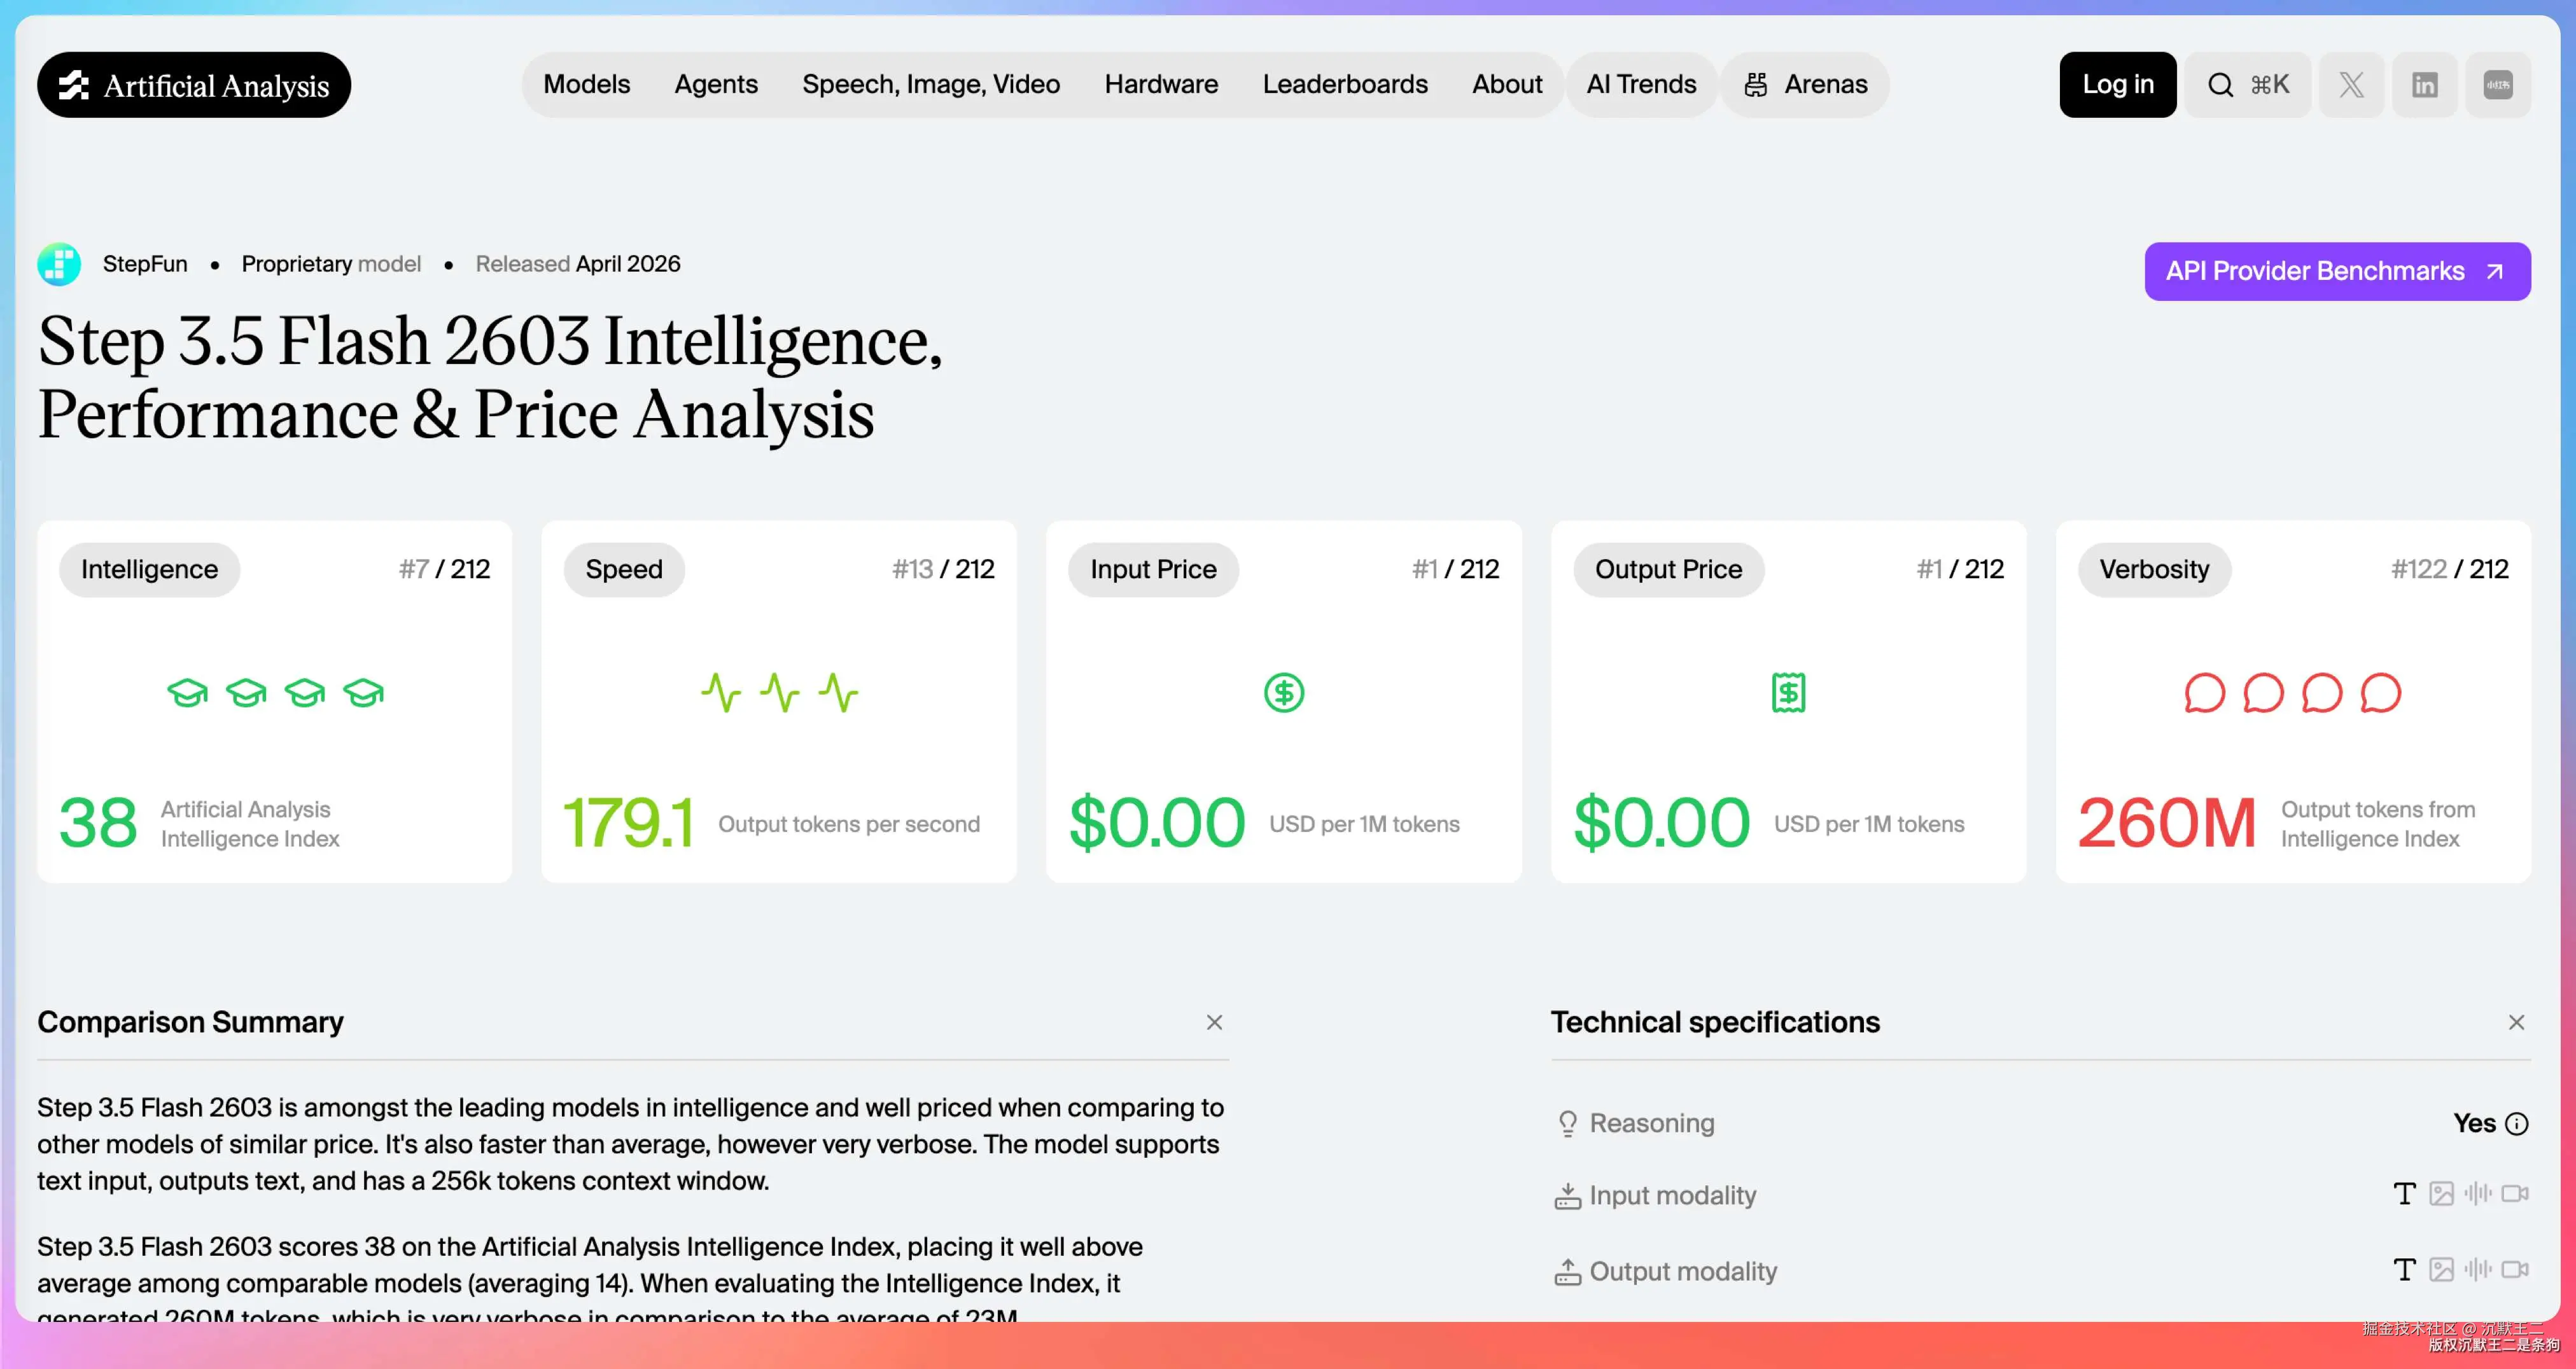Open the About menu
The width and height of the screenshot is (2576, 1369).
[x=1507, y=85]
